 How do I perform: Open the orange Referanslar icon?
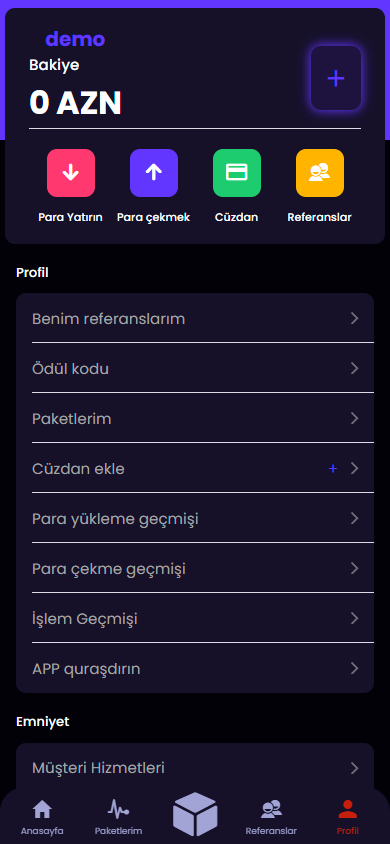coord(320,173)
